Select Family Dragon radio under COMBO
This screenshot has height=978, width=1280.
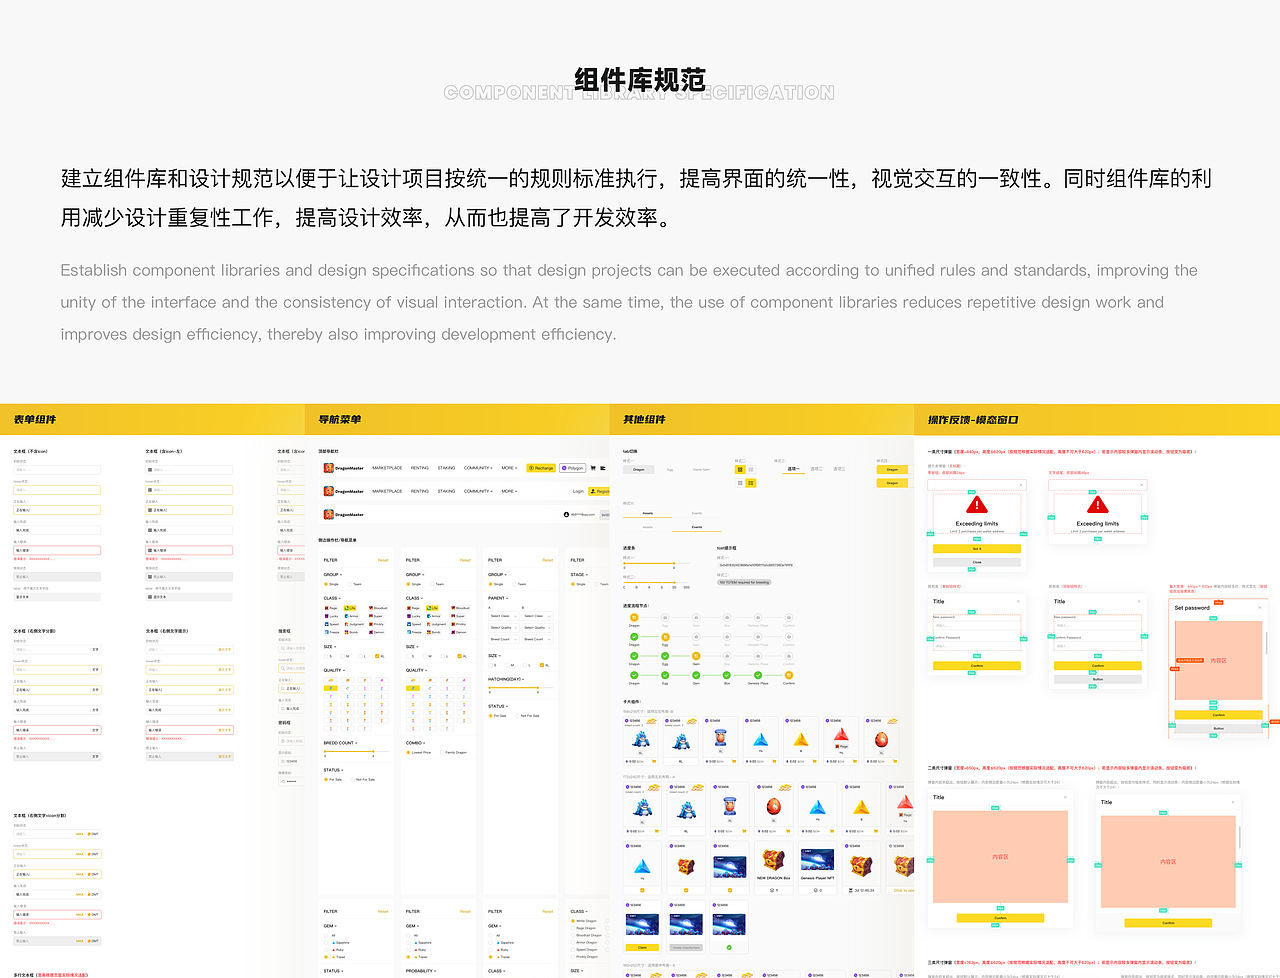point(453,752)
